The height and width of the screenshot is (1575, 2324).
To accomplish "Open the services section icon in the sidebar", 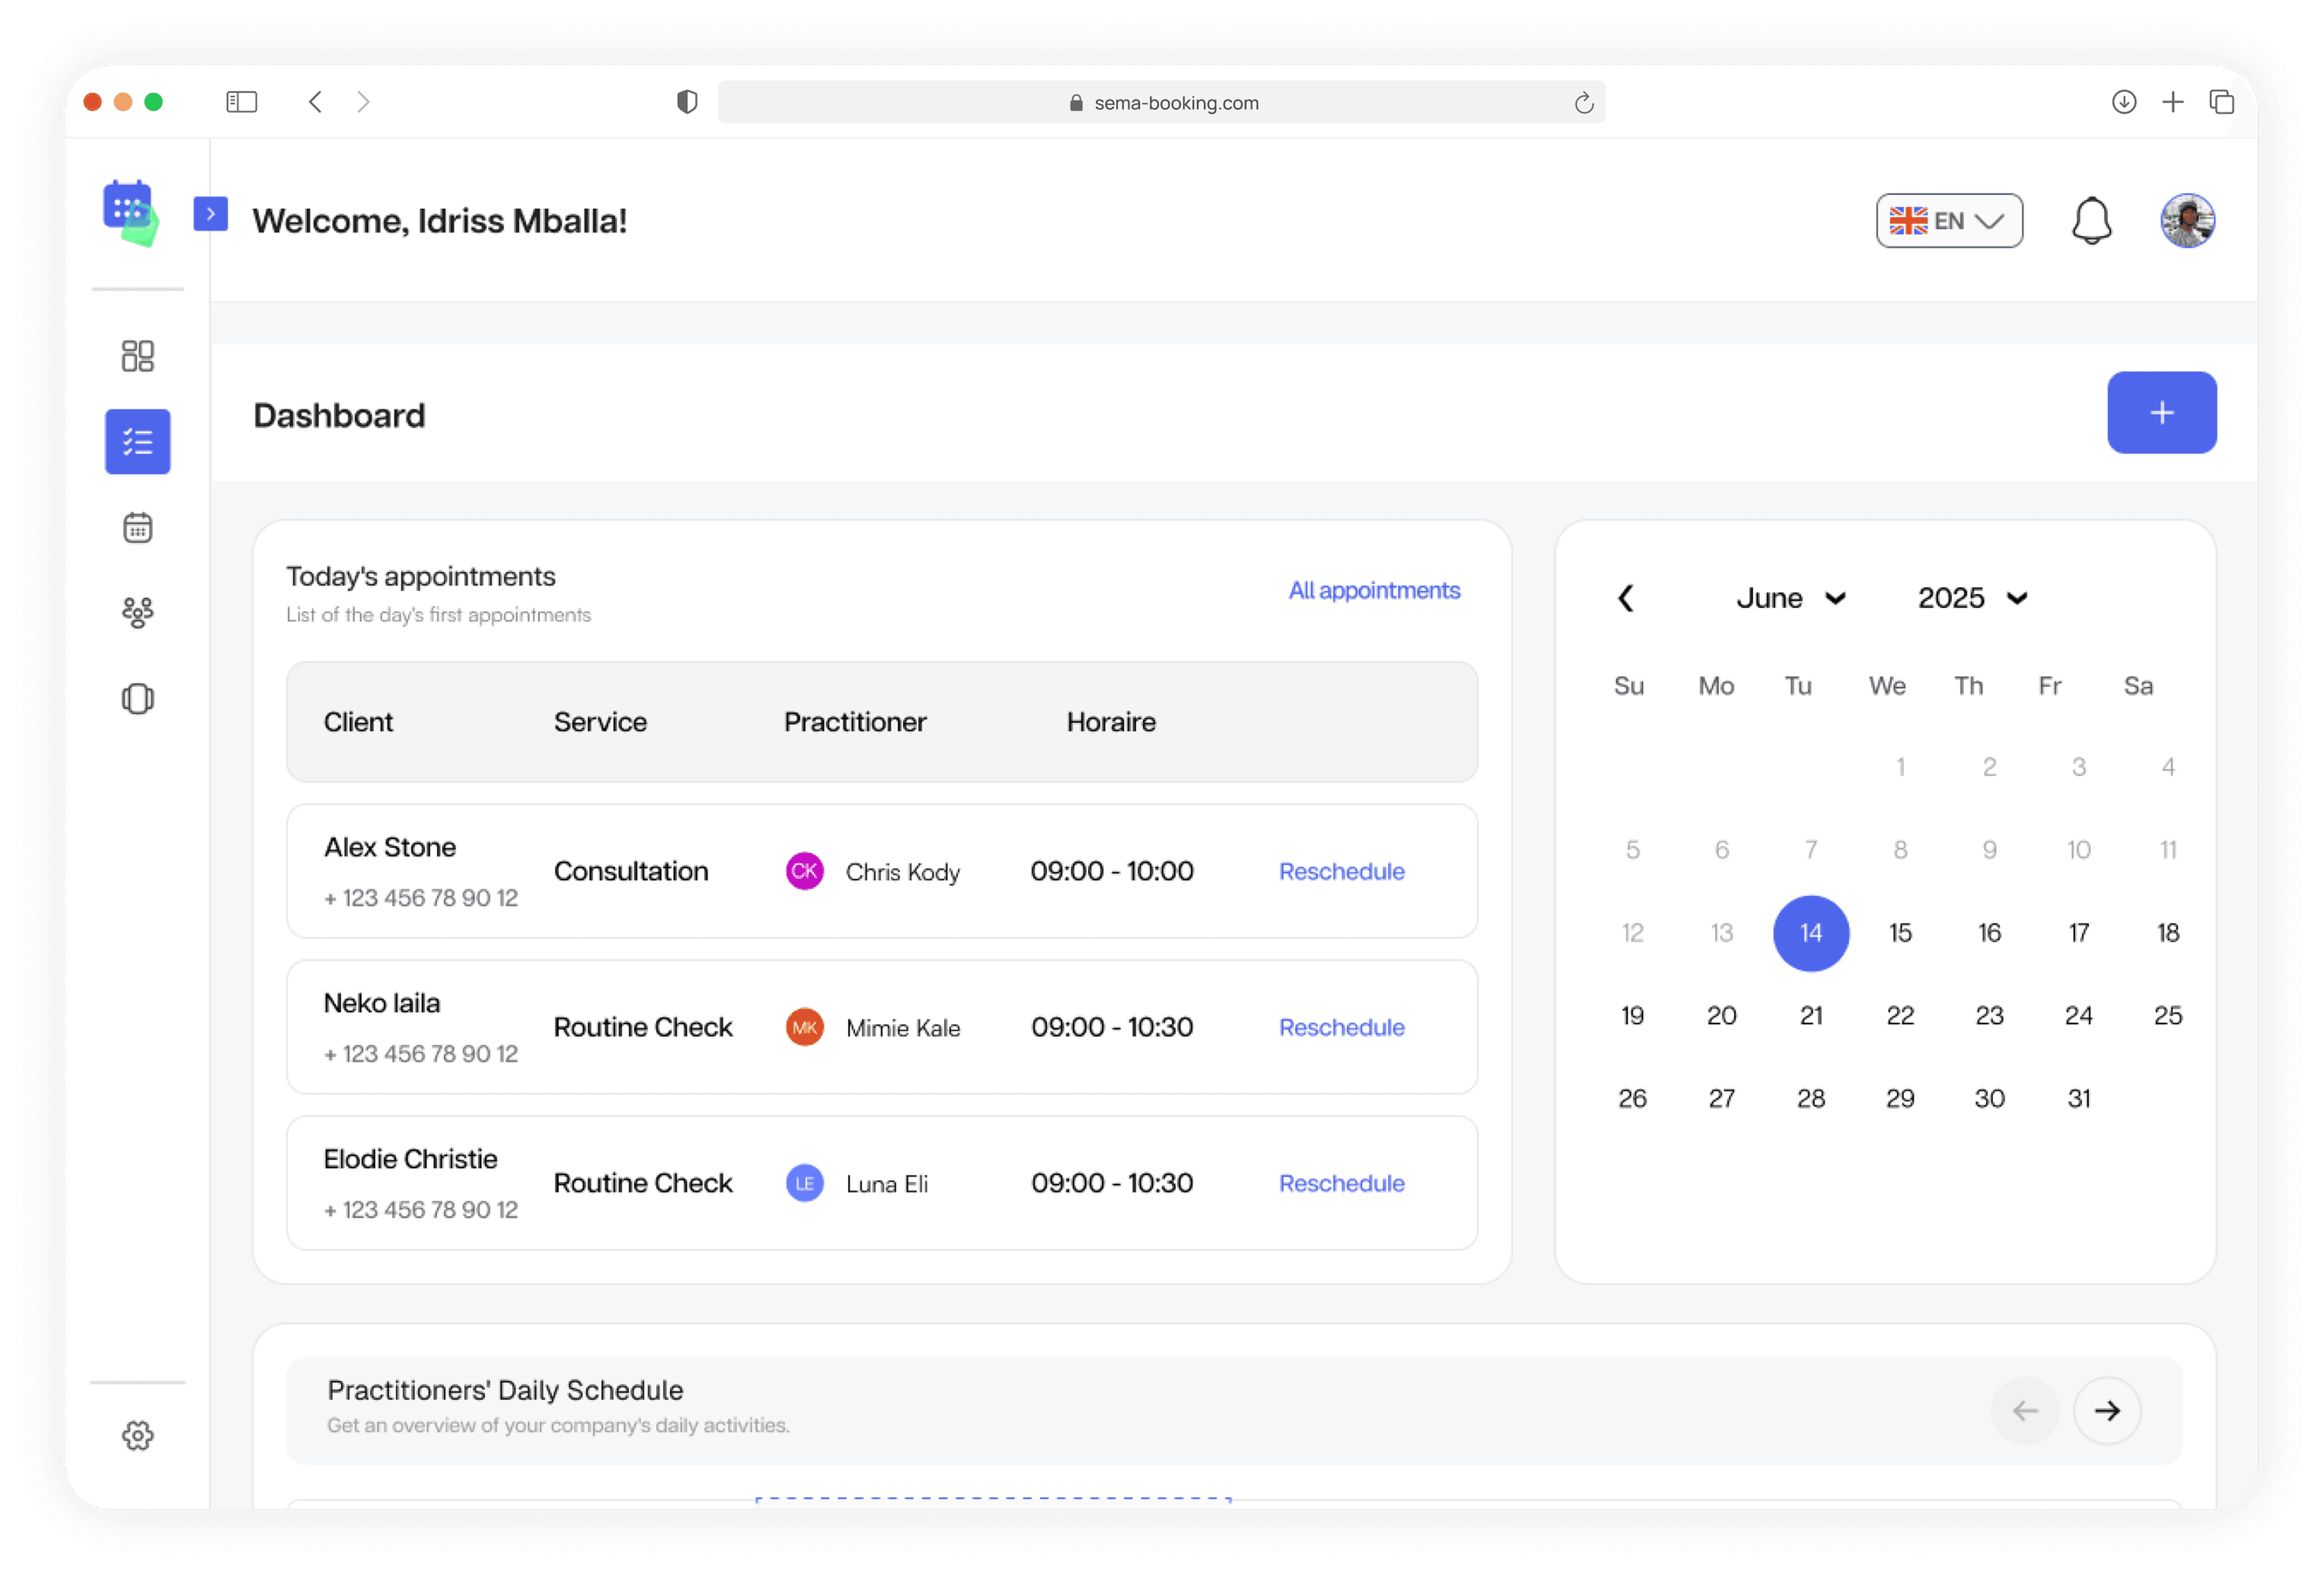I will click(137, 698).
